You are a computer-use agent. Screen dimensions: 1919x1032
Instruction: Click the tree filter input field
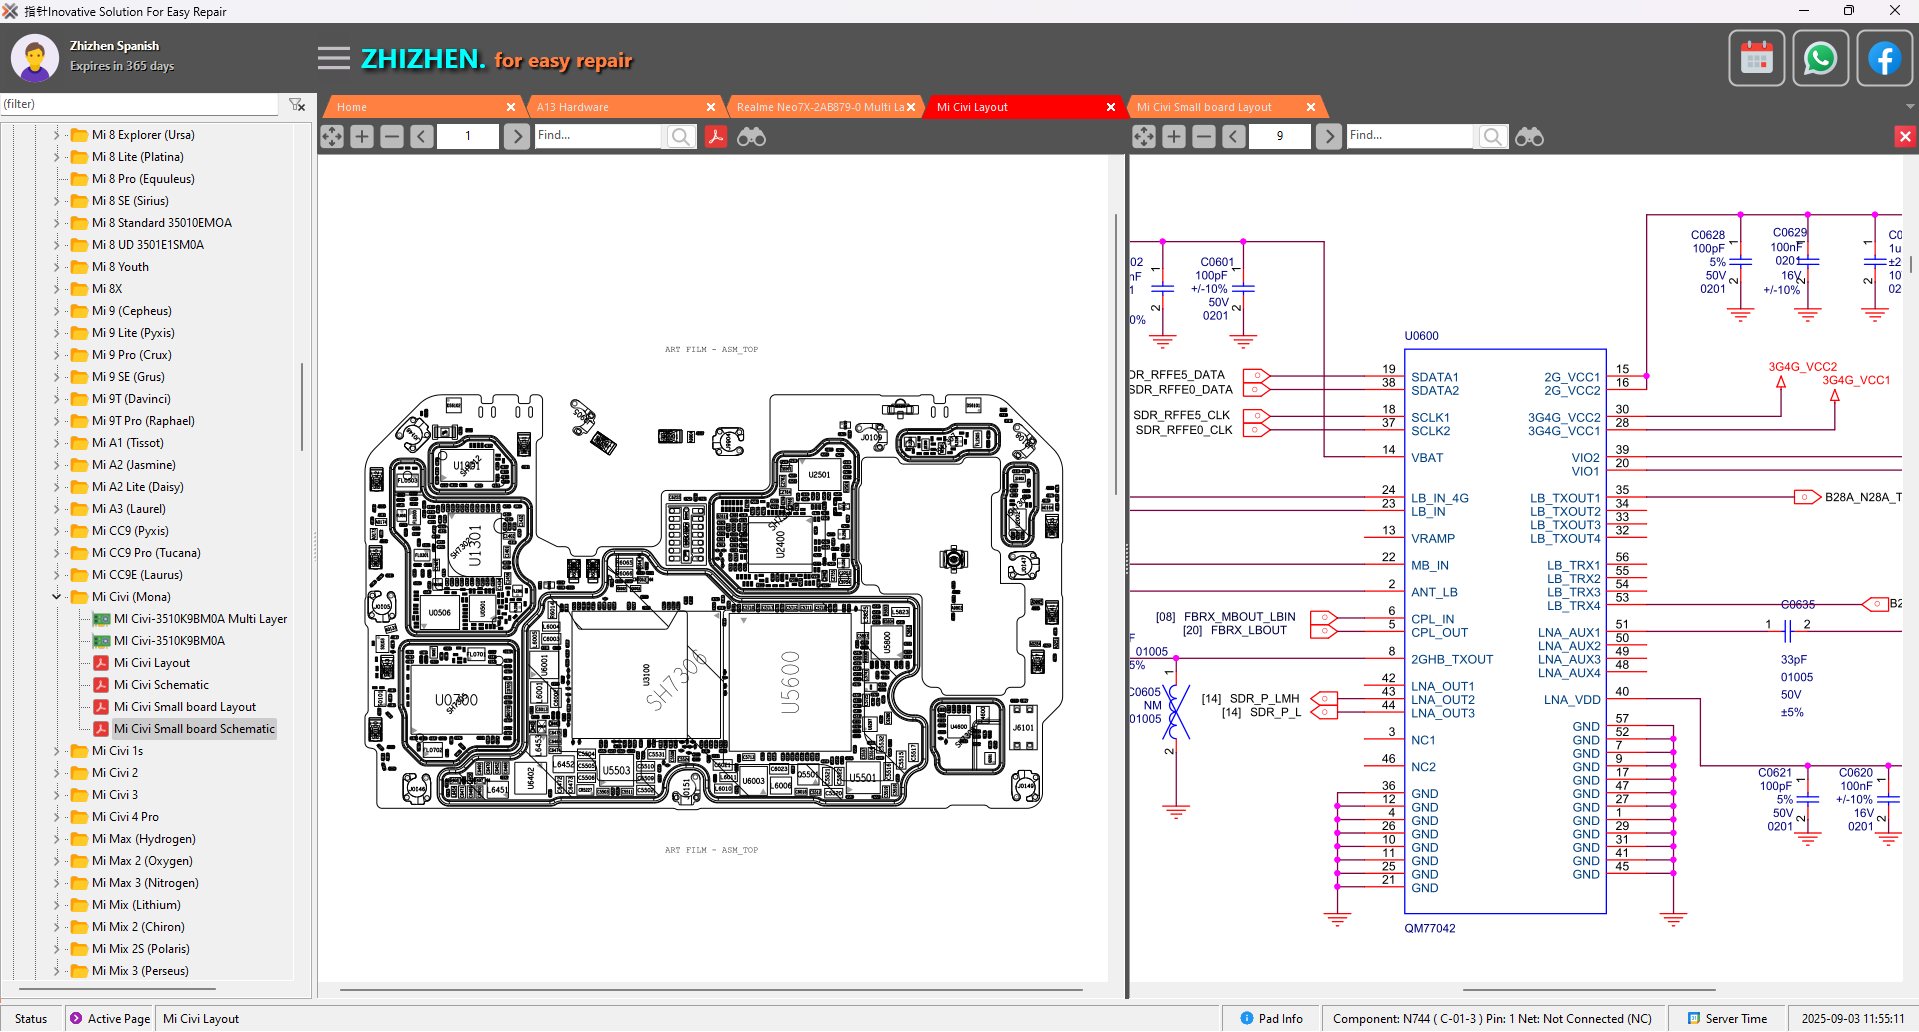coord(140,104)
